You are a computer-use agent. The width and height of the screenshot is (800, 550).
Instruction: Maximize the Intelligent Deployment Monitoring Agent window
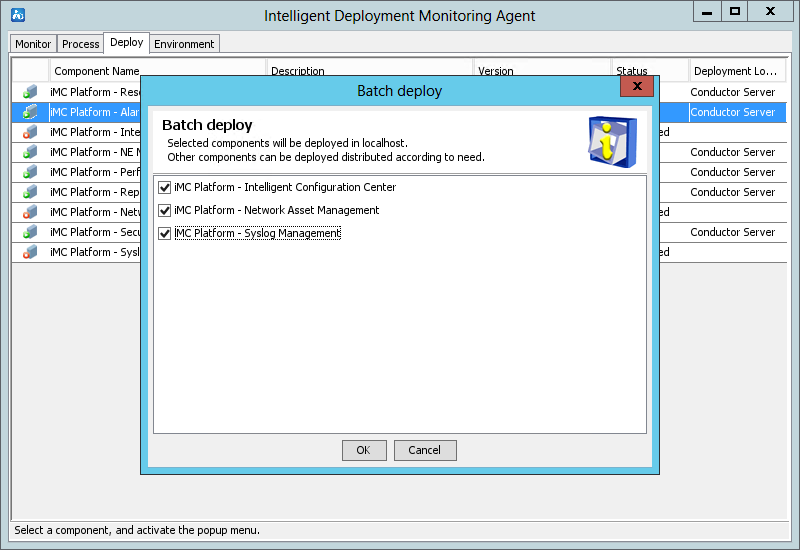coord(735,12)
